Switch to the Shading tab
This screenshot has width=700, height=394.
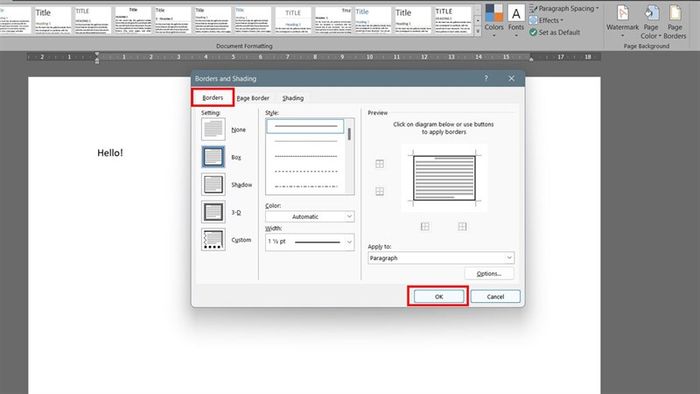point(293,98)
